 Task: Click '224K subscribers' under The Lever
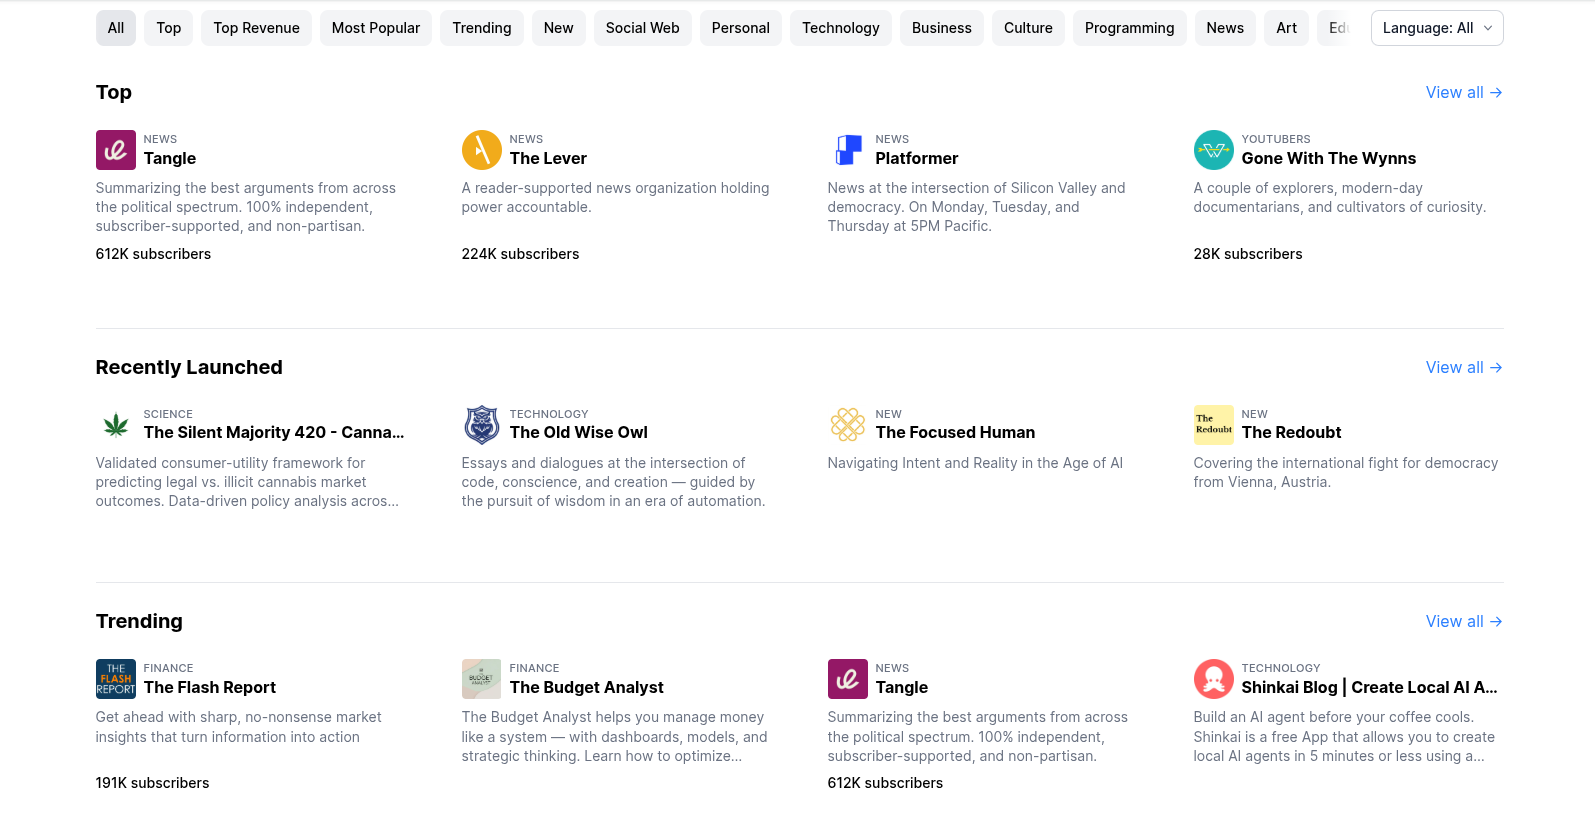(520, 254)
